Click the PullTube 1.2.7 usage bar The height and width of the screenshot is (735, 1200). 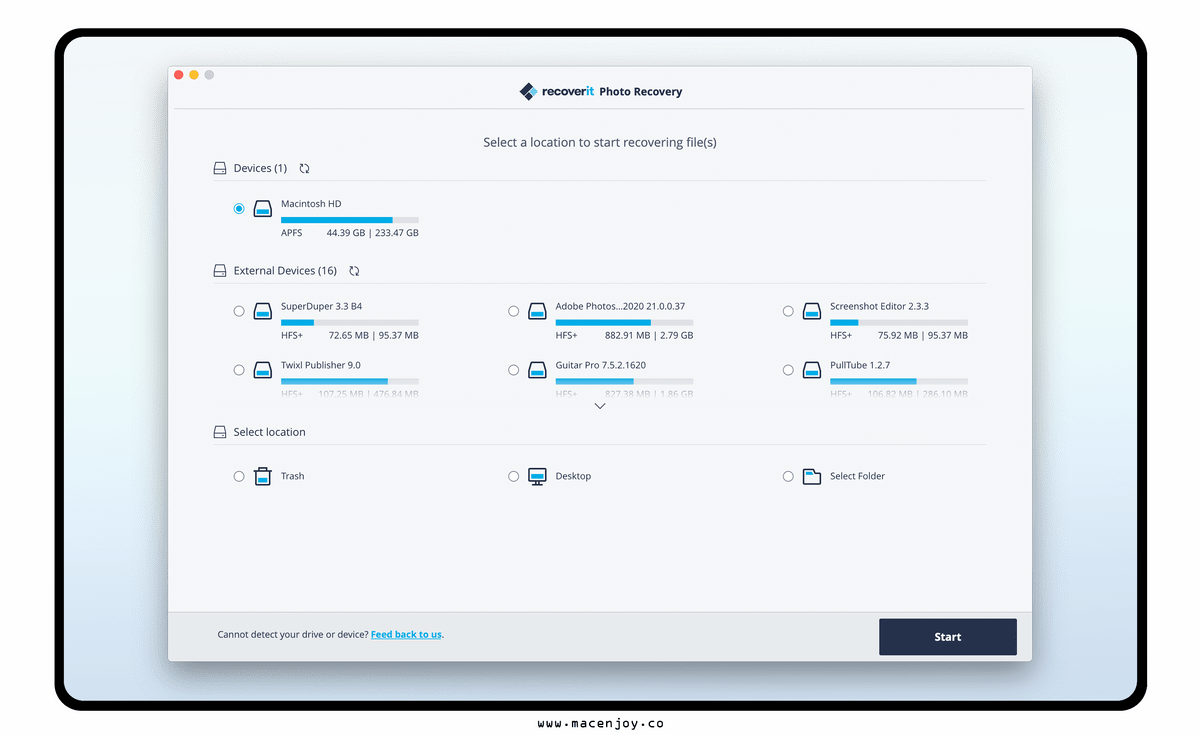point(899,381)
